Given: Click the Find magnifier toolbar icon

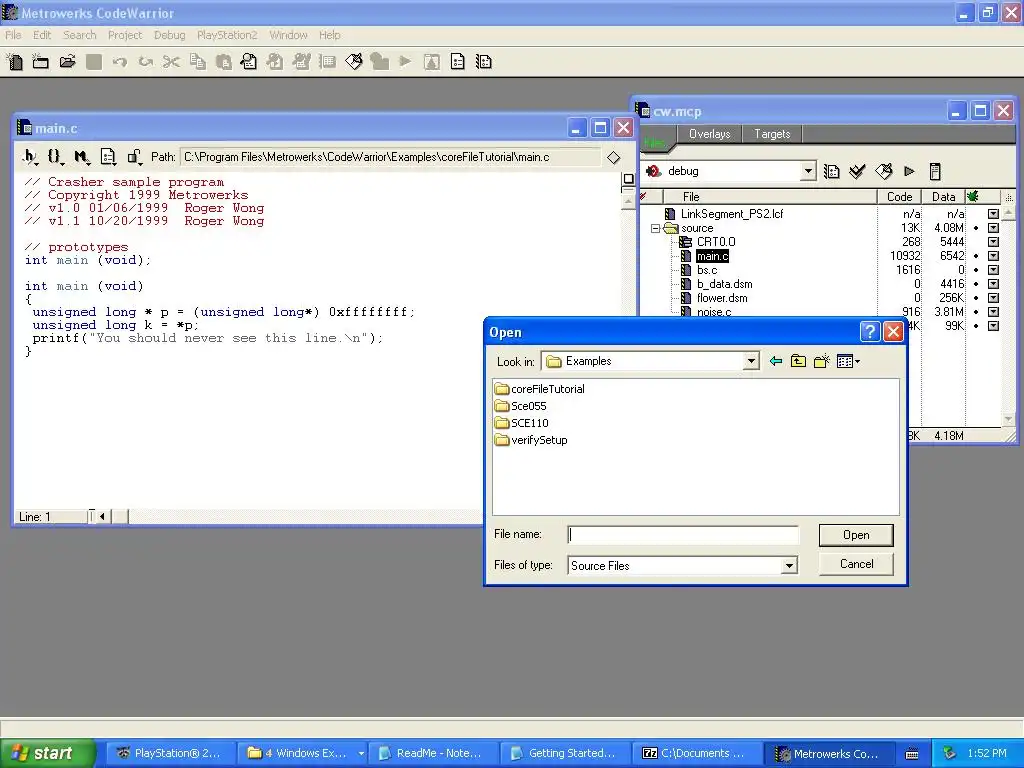Looking at the screenshot, I should (249, 62).
